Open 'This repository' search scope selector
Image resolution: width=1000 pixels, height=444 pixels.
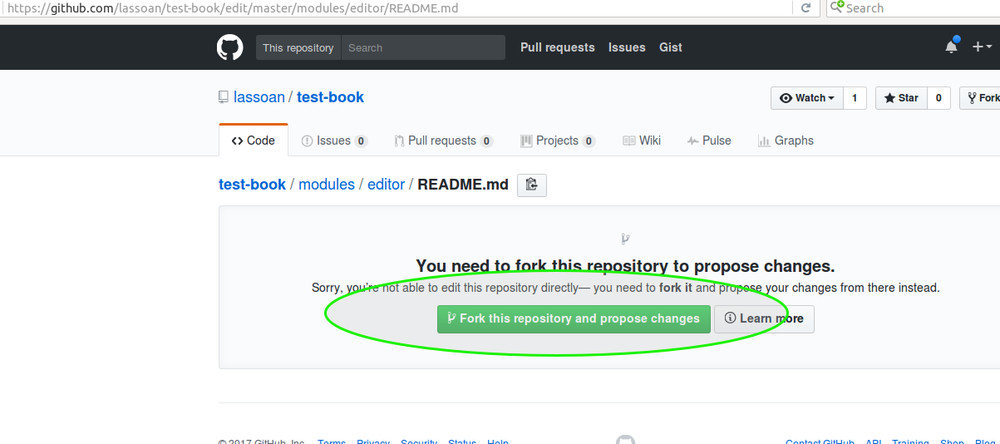(298, 48)
